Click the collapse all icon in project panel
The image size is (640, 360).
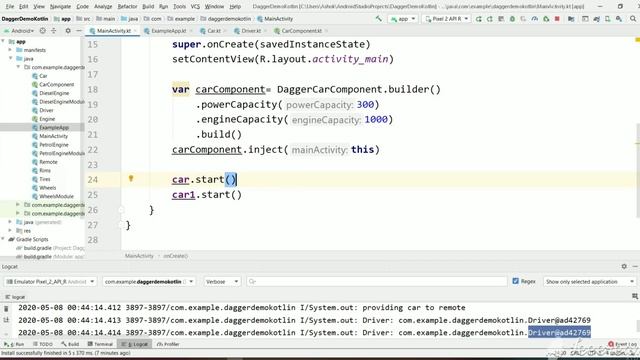[x=53, y=31]
